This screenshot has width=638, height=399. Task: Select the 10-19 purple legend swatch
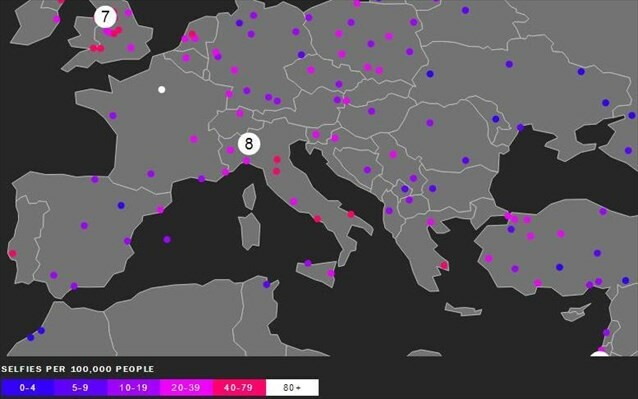tap(133, 388)
